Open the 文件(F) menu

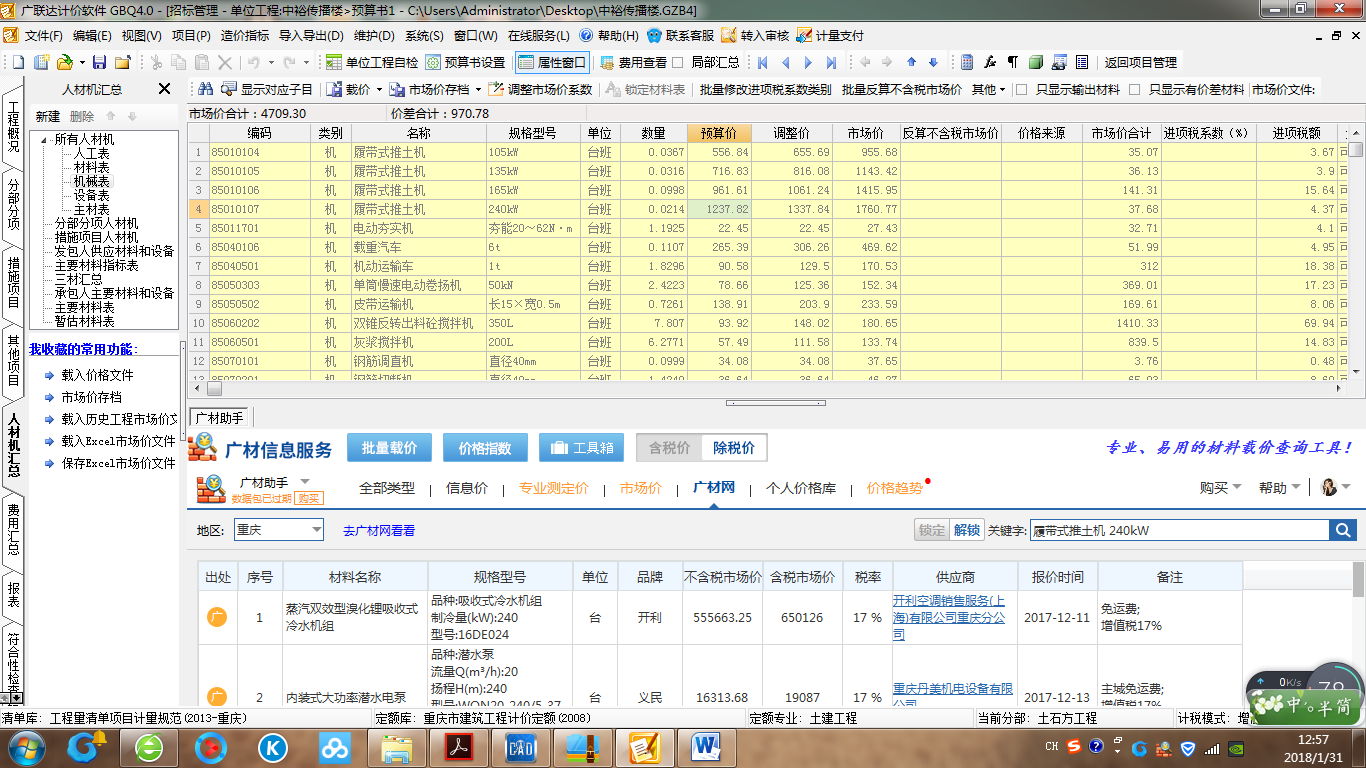pyautogui.click(x=44, y=35)
